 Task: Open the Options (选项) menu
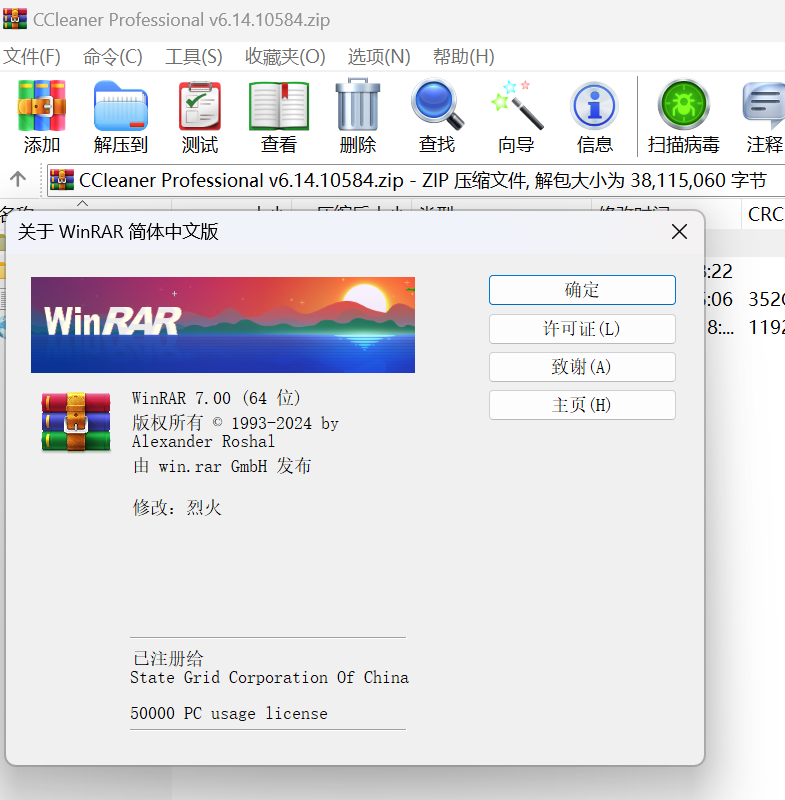pyautogui.click(x=379, y=56)
